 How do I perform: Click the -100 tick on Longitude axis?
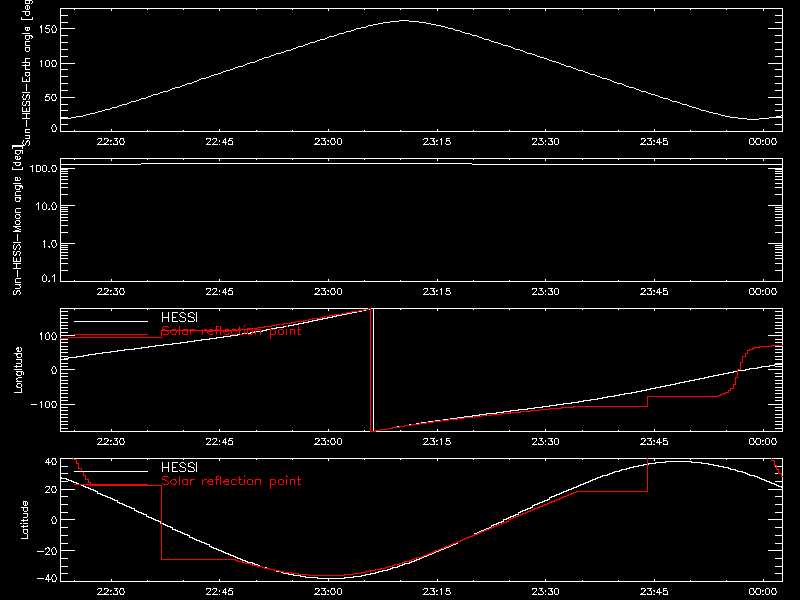coord(44,404)
